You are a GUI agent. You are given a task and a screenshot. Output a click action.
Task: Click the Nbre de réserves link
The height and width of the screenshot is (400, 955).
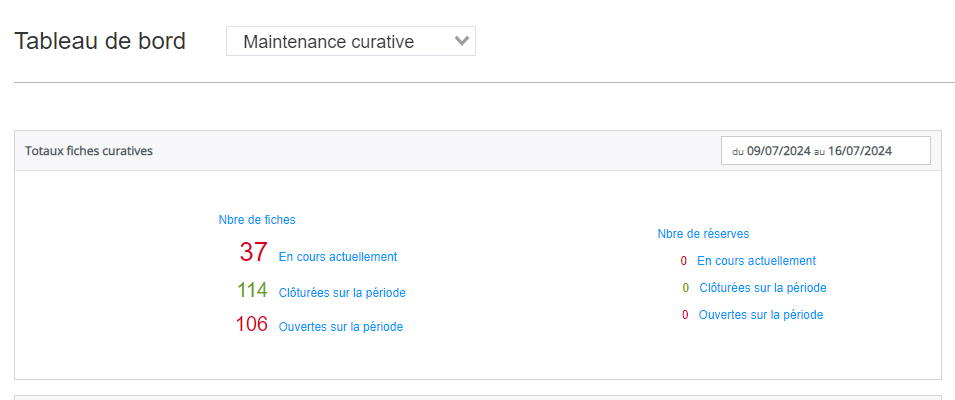(703, 233)
